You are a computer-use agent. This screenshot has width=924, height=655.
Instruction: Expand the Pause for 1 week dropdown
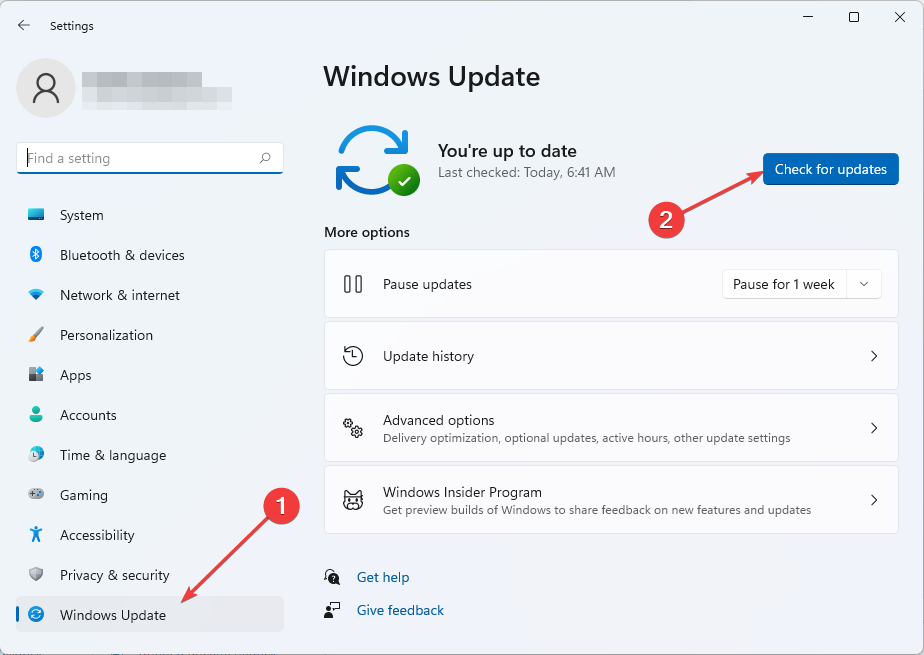coord(863,284)
